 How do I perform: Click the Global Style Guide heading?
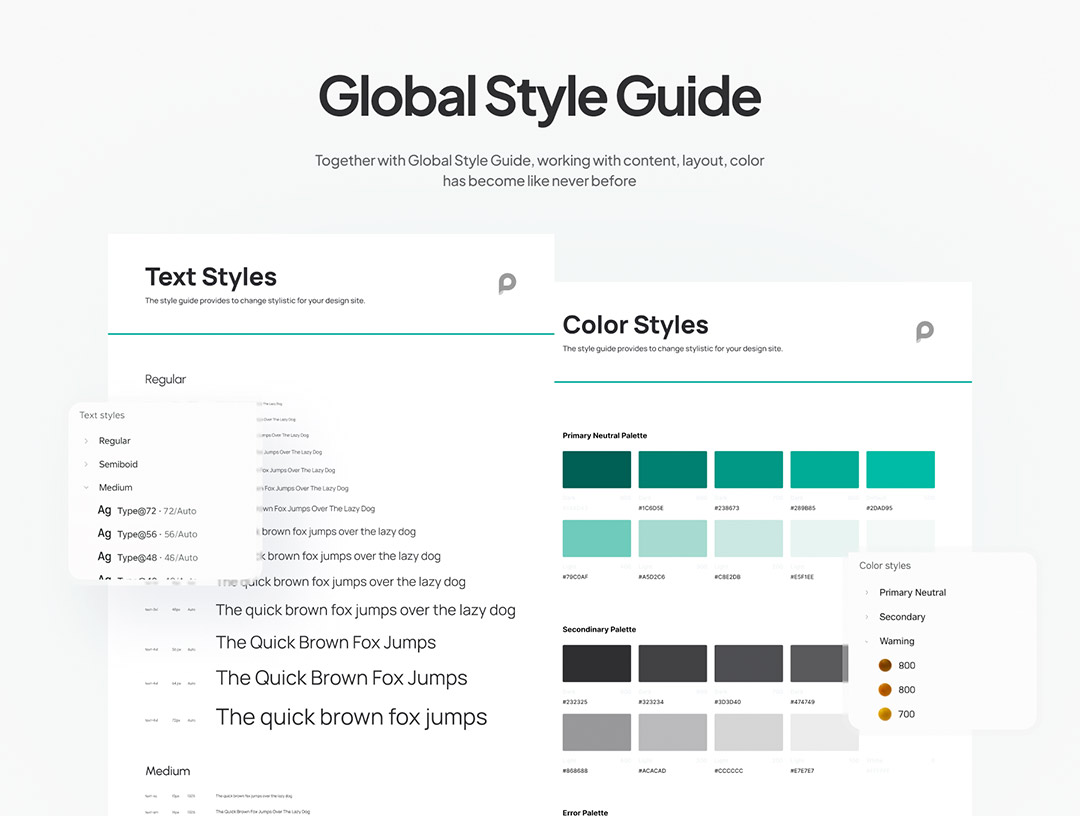point(539,97)
